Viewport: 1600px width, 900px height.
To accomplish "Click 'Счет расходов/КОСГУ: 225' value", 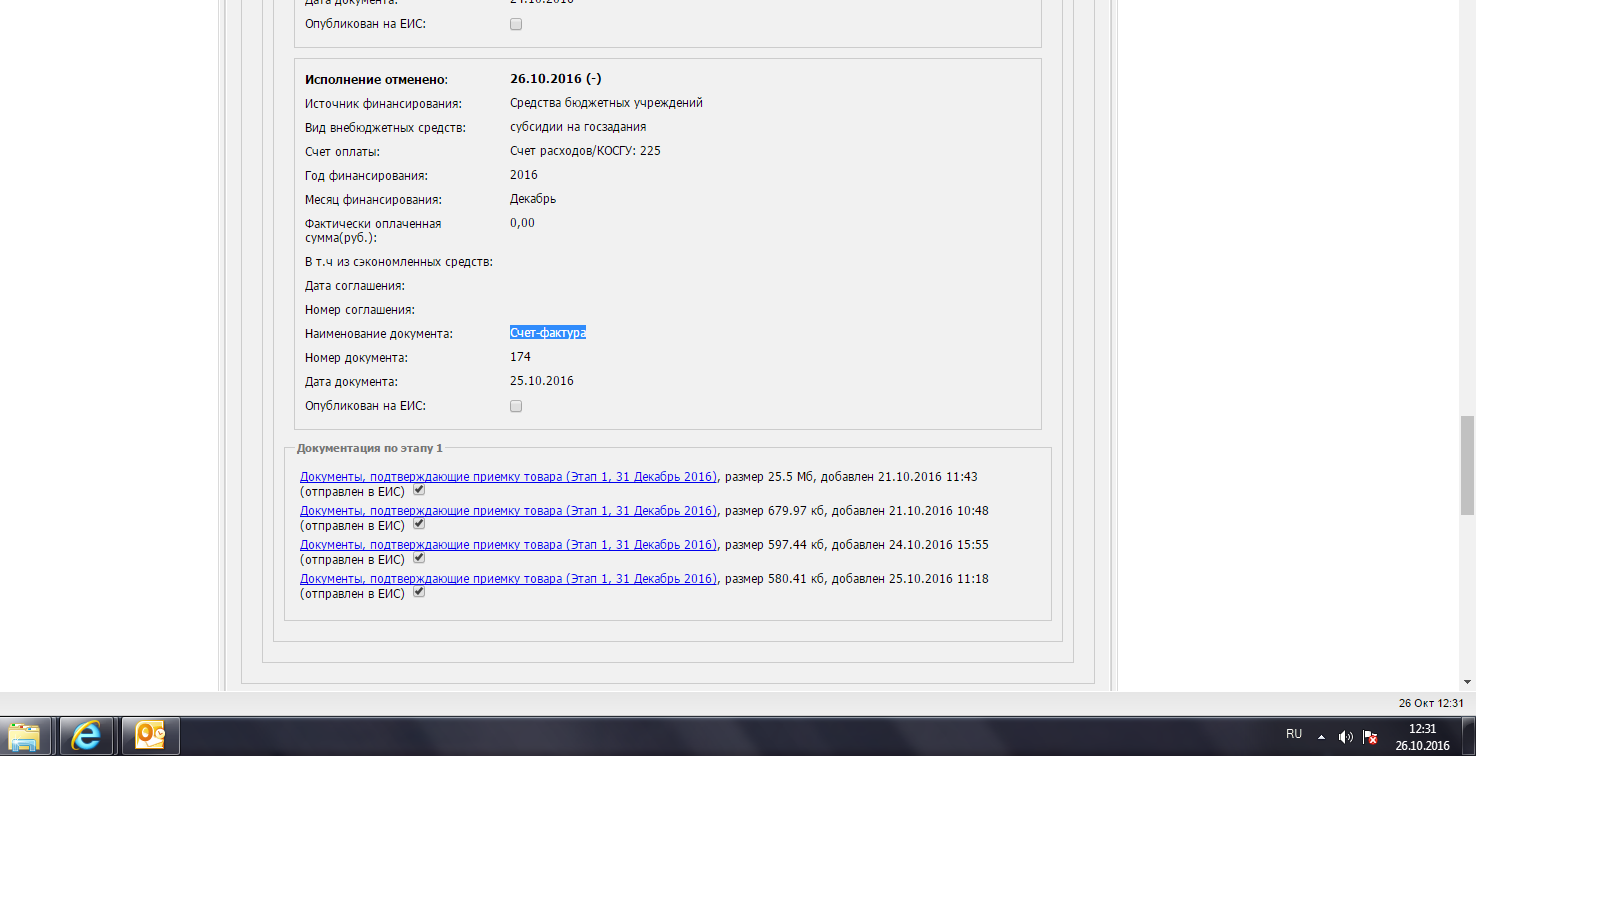I will [x=585, y=151].
